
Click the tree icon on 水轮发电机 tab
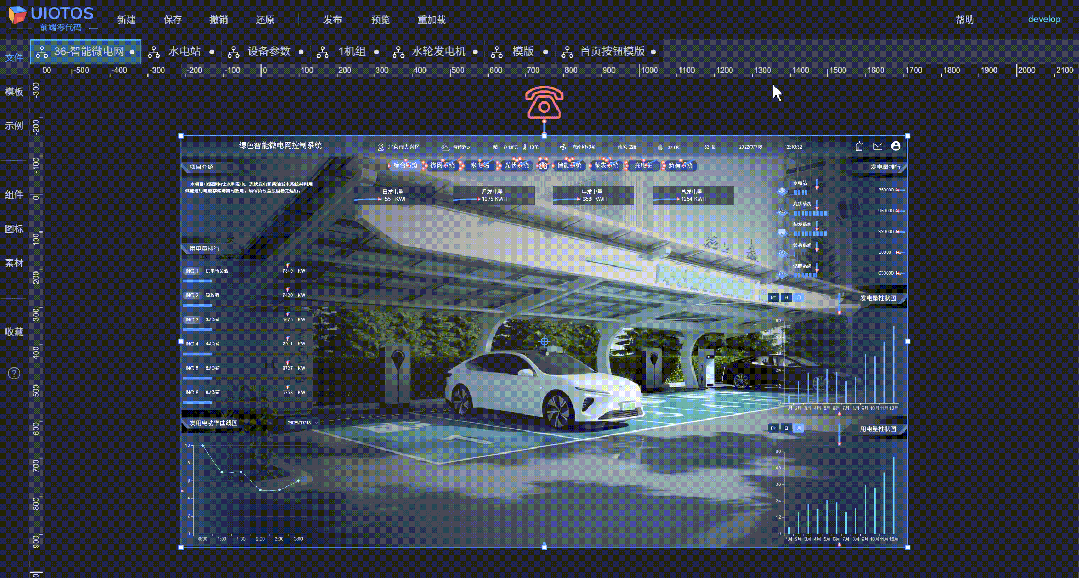click(398, 52)
